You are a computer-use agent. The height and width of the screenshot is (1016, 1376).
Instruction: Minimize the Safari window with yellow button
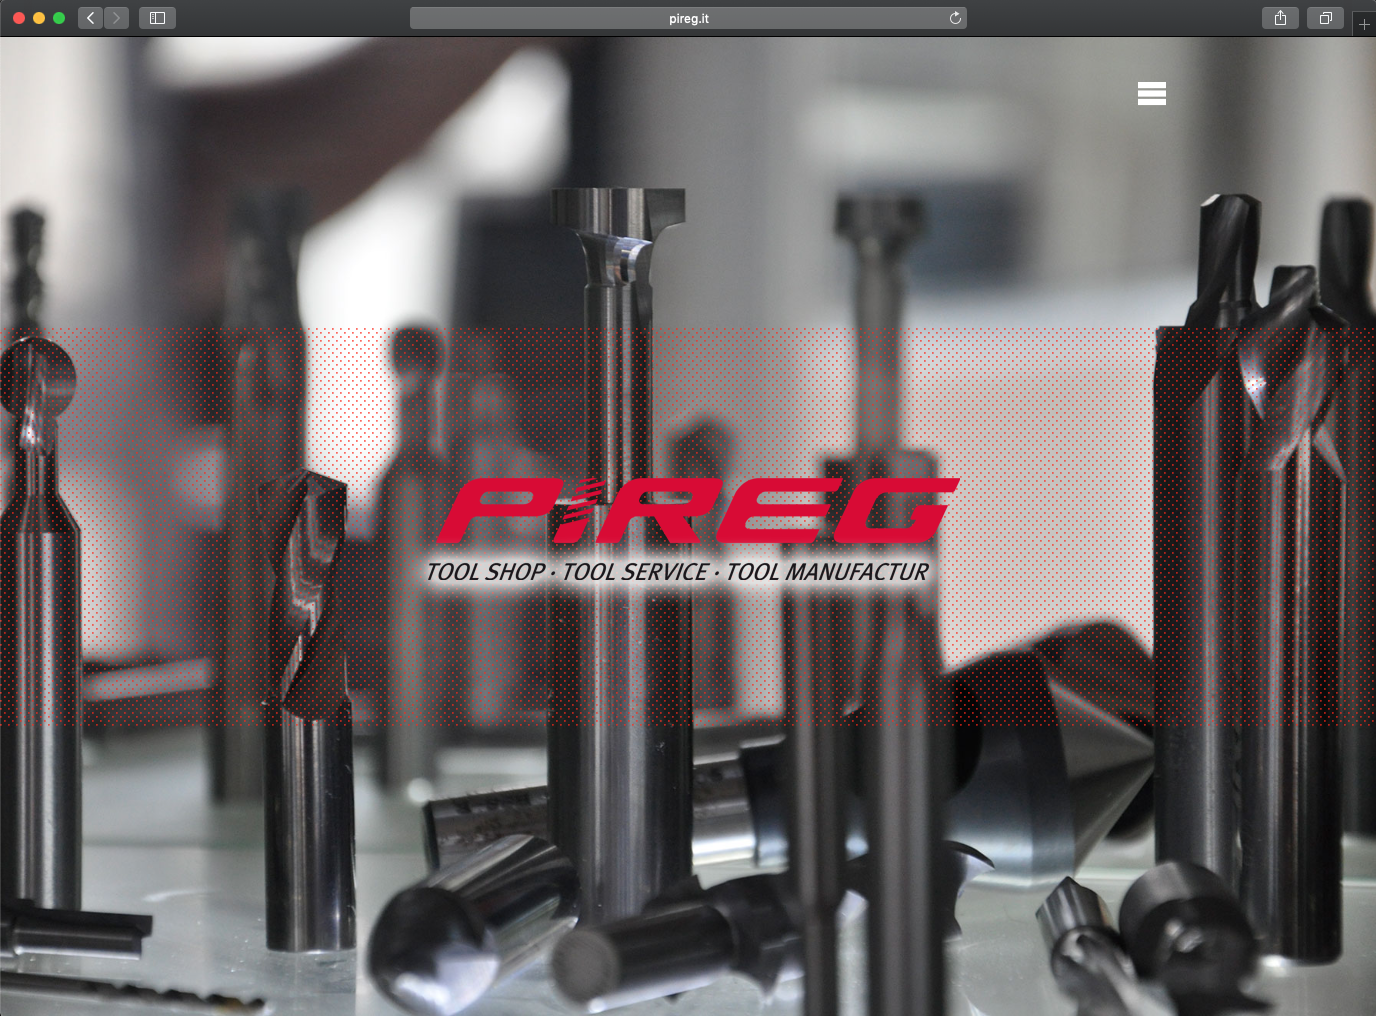[x=39, y=18]
